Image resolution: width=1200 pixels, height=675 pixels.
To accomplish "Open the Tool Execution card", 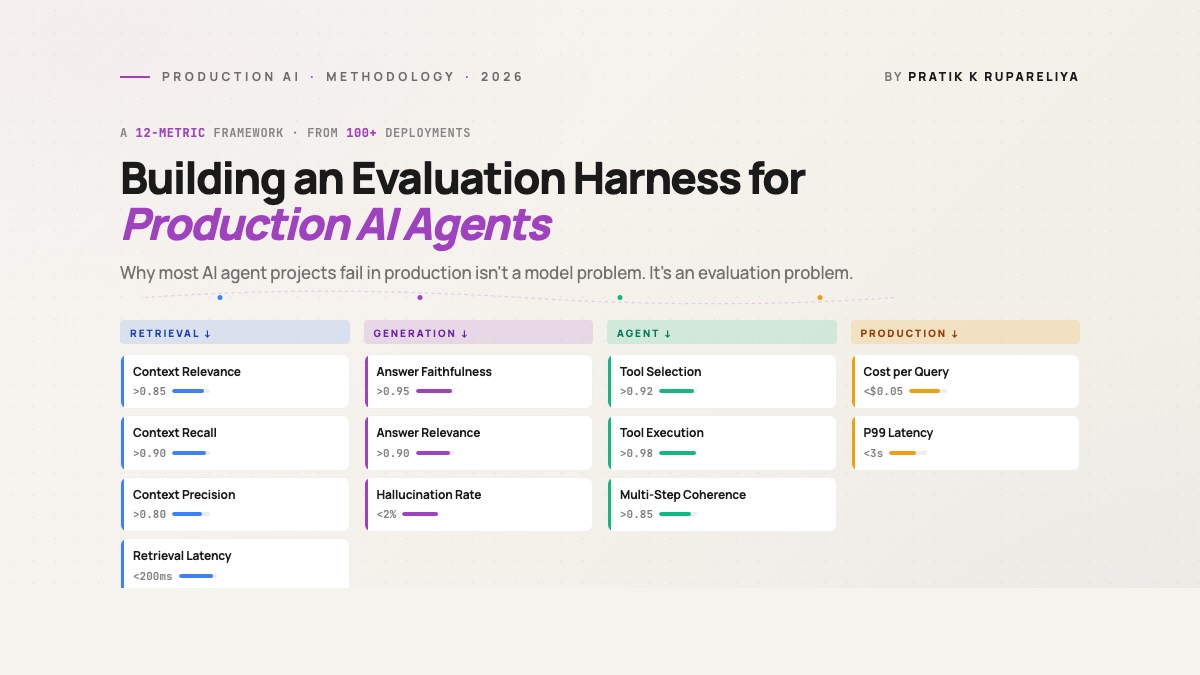I will (x=722, y=443).
